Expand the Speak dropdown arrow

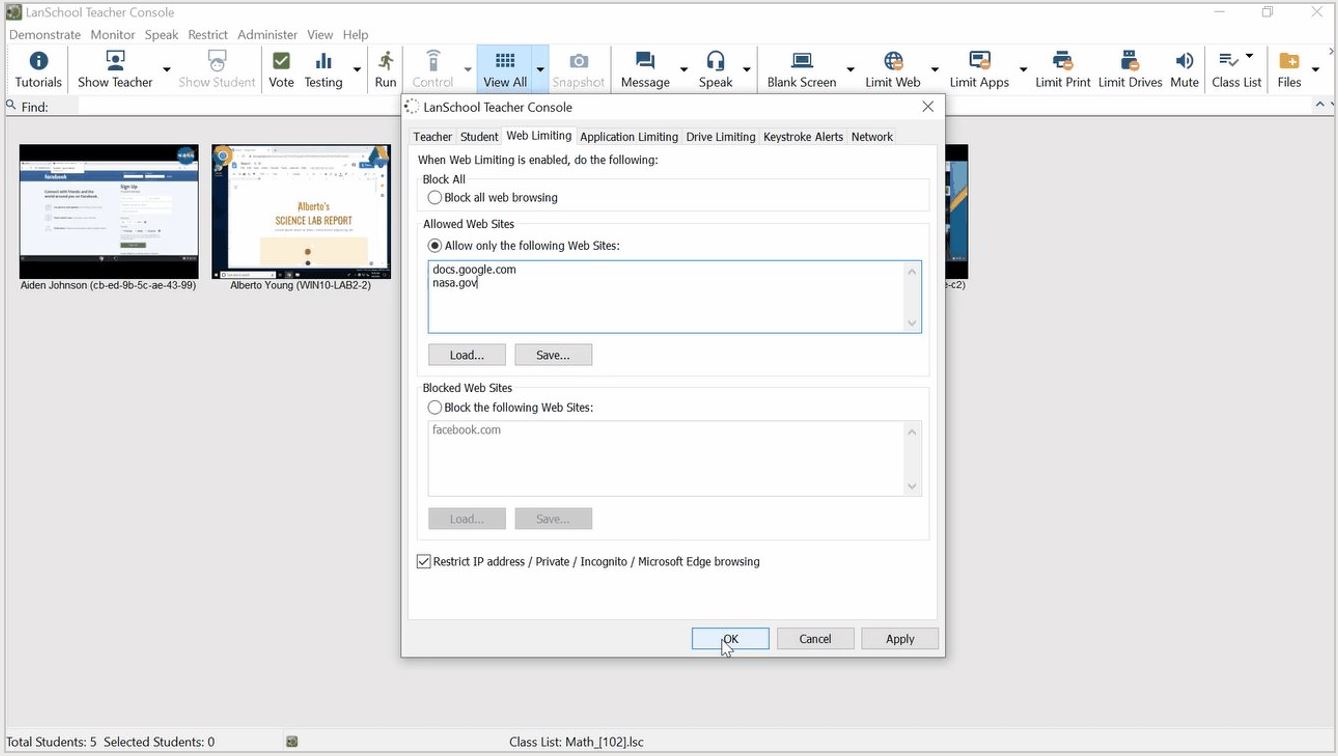pos(746,70)
